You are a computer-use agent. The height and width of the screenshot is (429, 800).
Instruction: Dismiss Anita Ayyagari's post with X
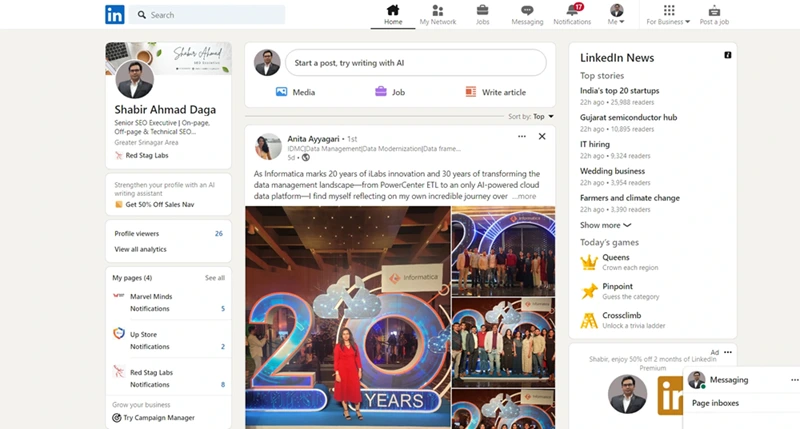[542, 136]
